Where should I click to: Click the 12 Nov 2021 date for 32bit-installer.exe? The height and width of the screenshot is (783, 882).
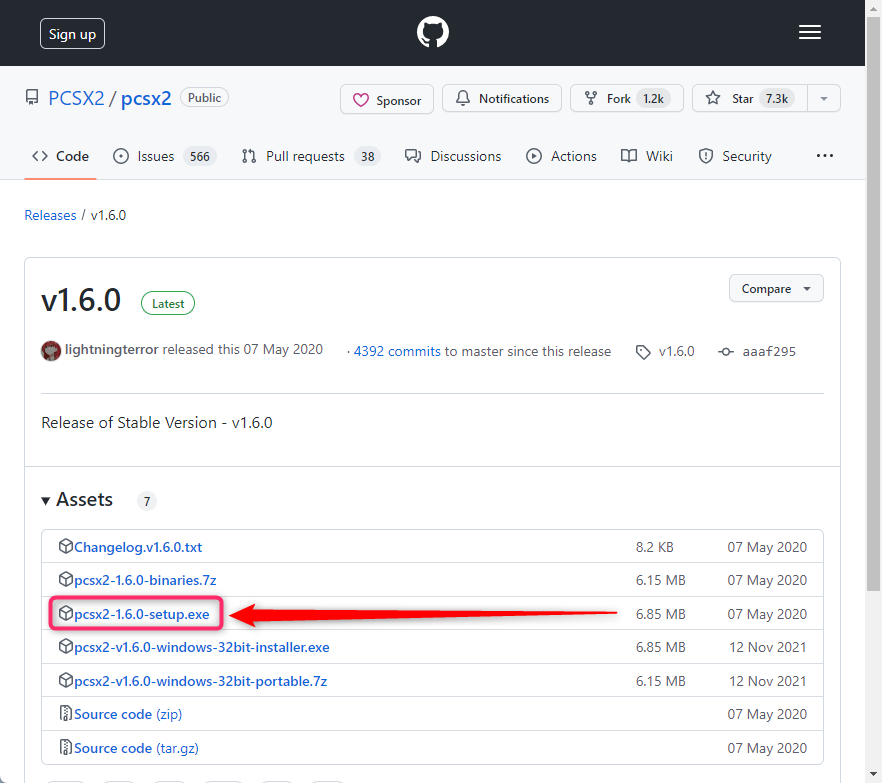pos(768,647)
